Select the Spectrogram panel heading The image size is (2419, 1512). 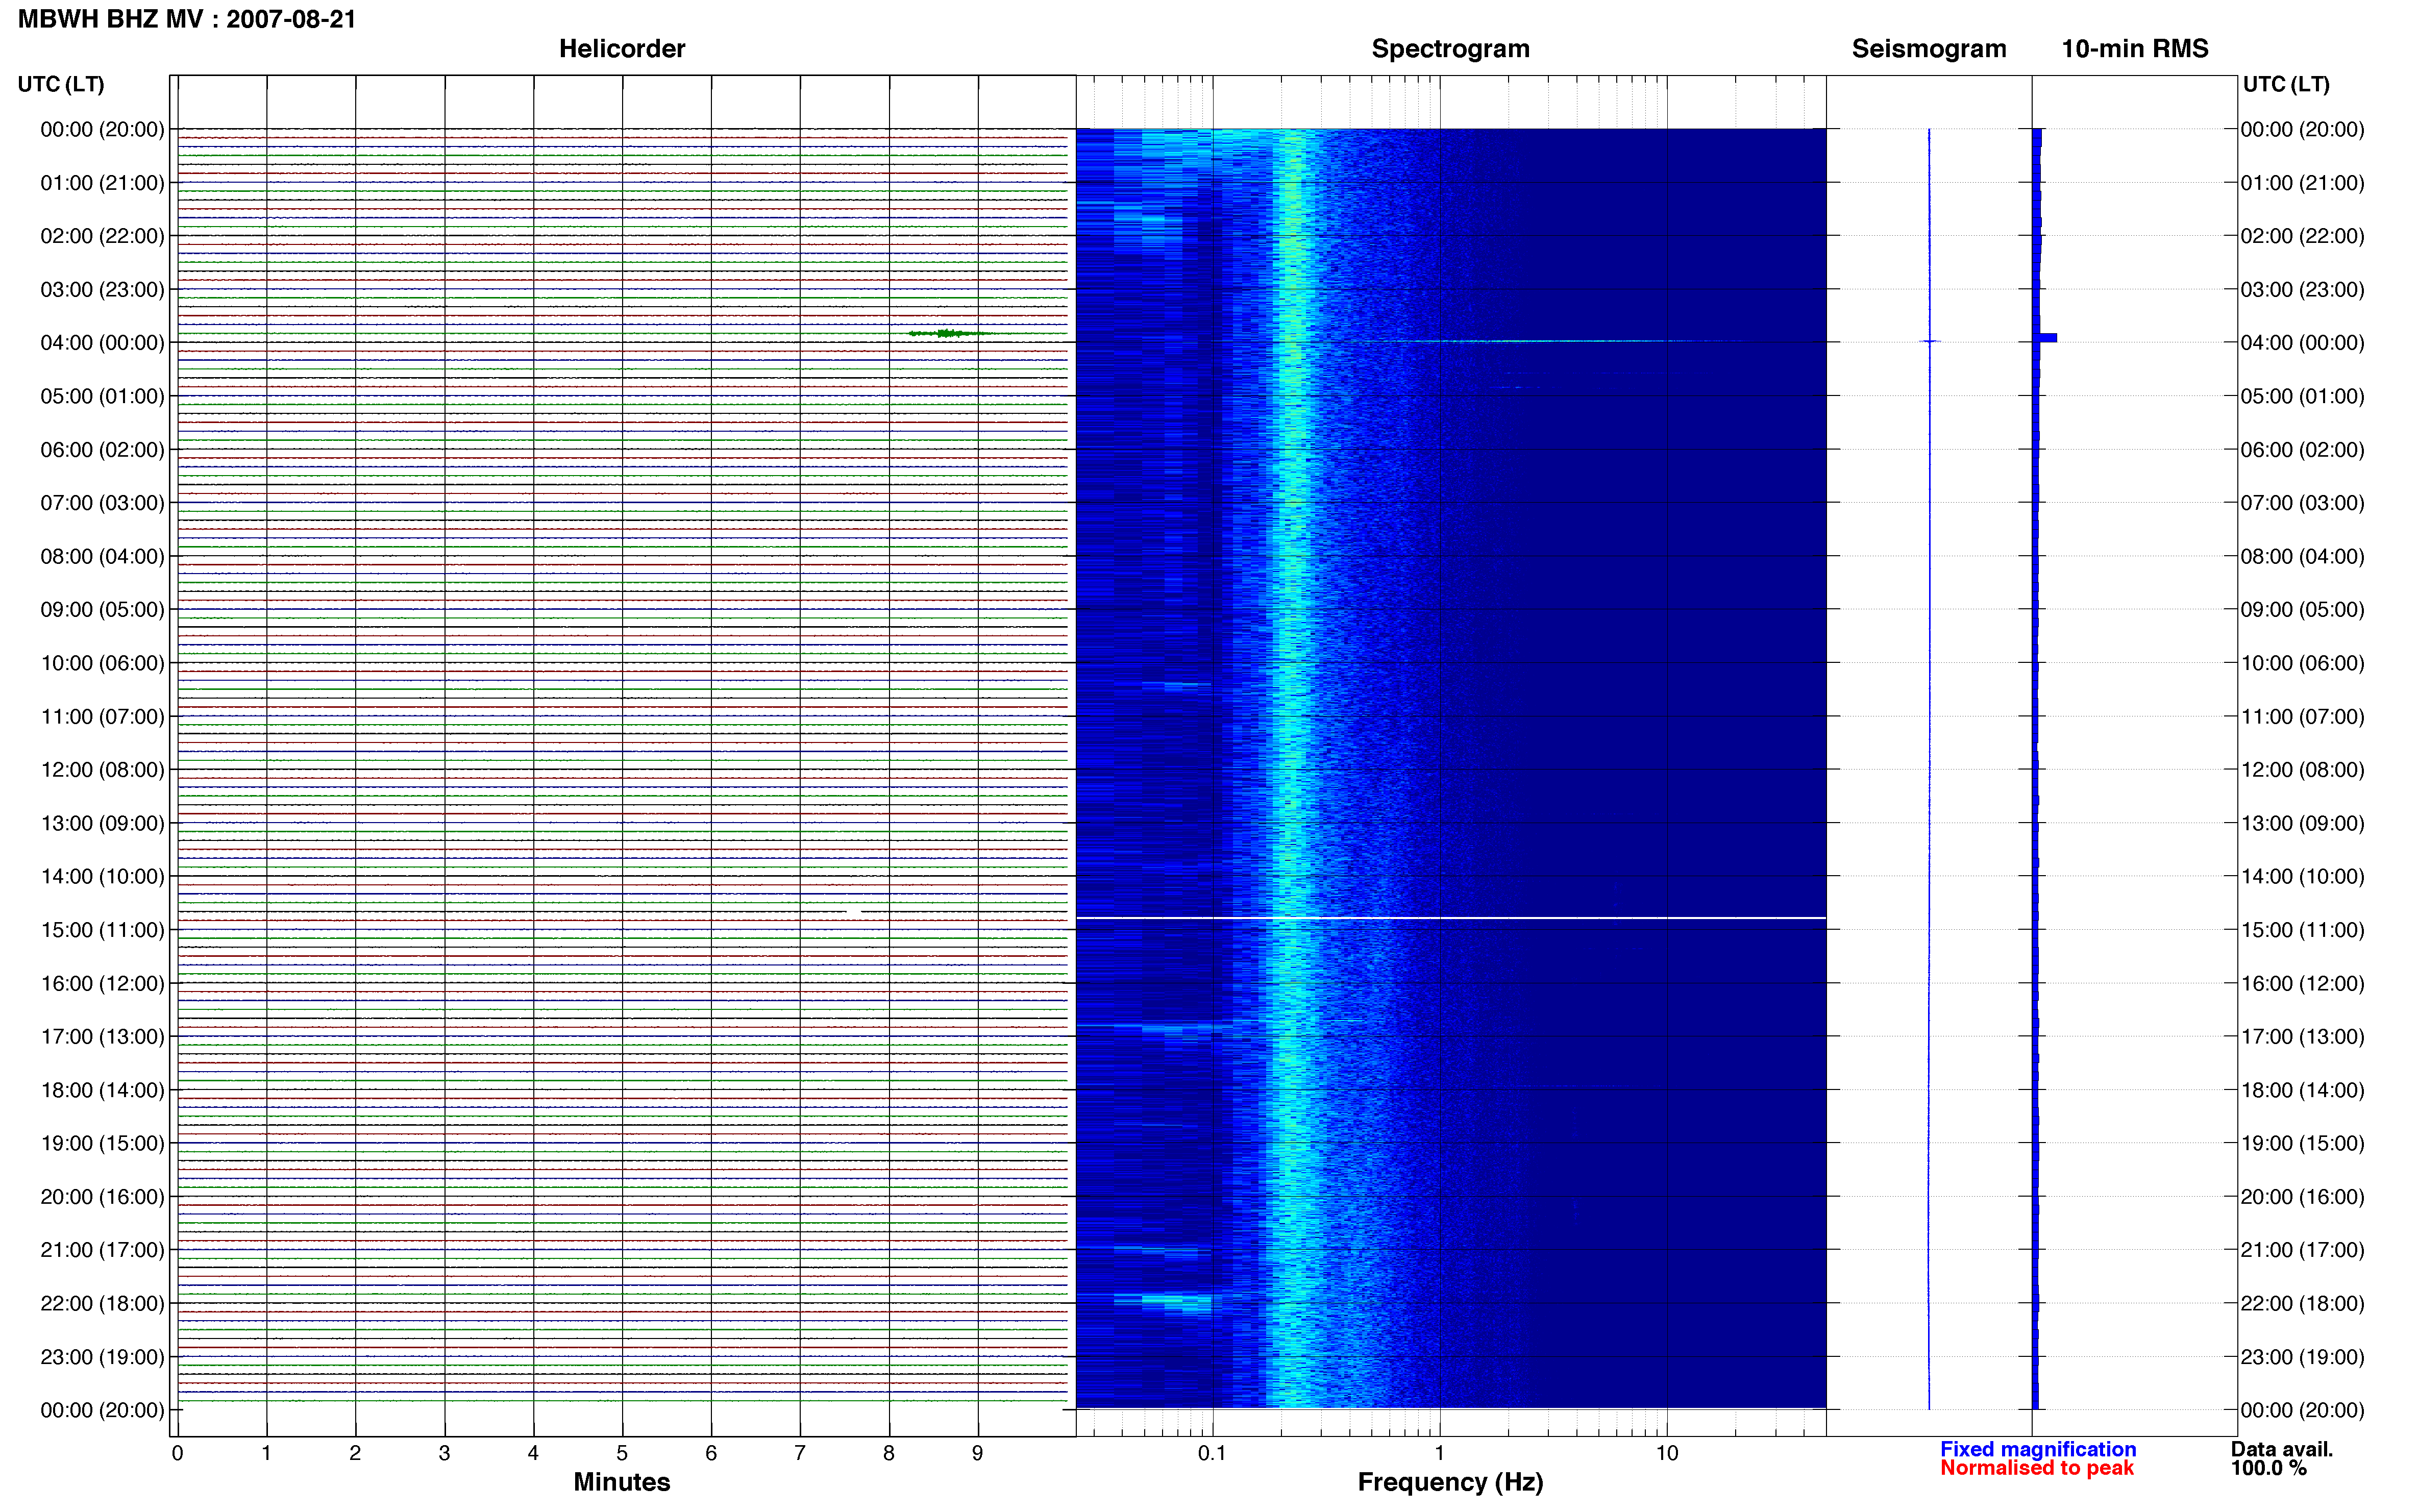click(1450, 48)
